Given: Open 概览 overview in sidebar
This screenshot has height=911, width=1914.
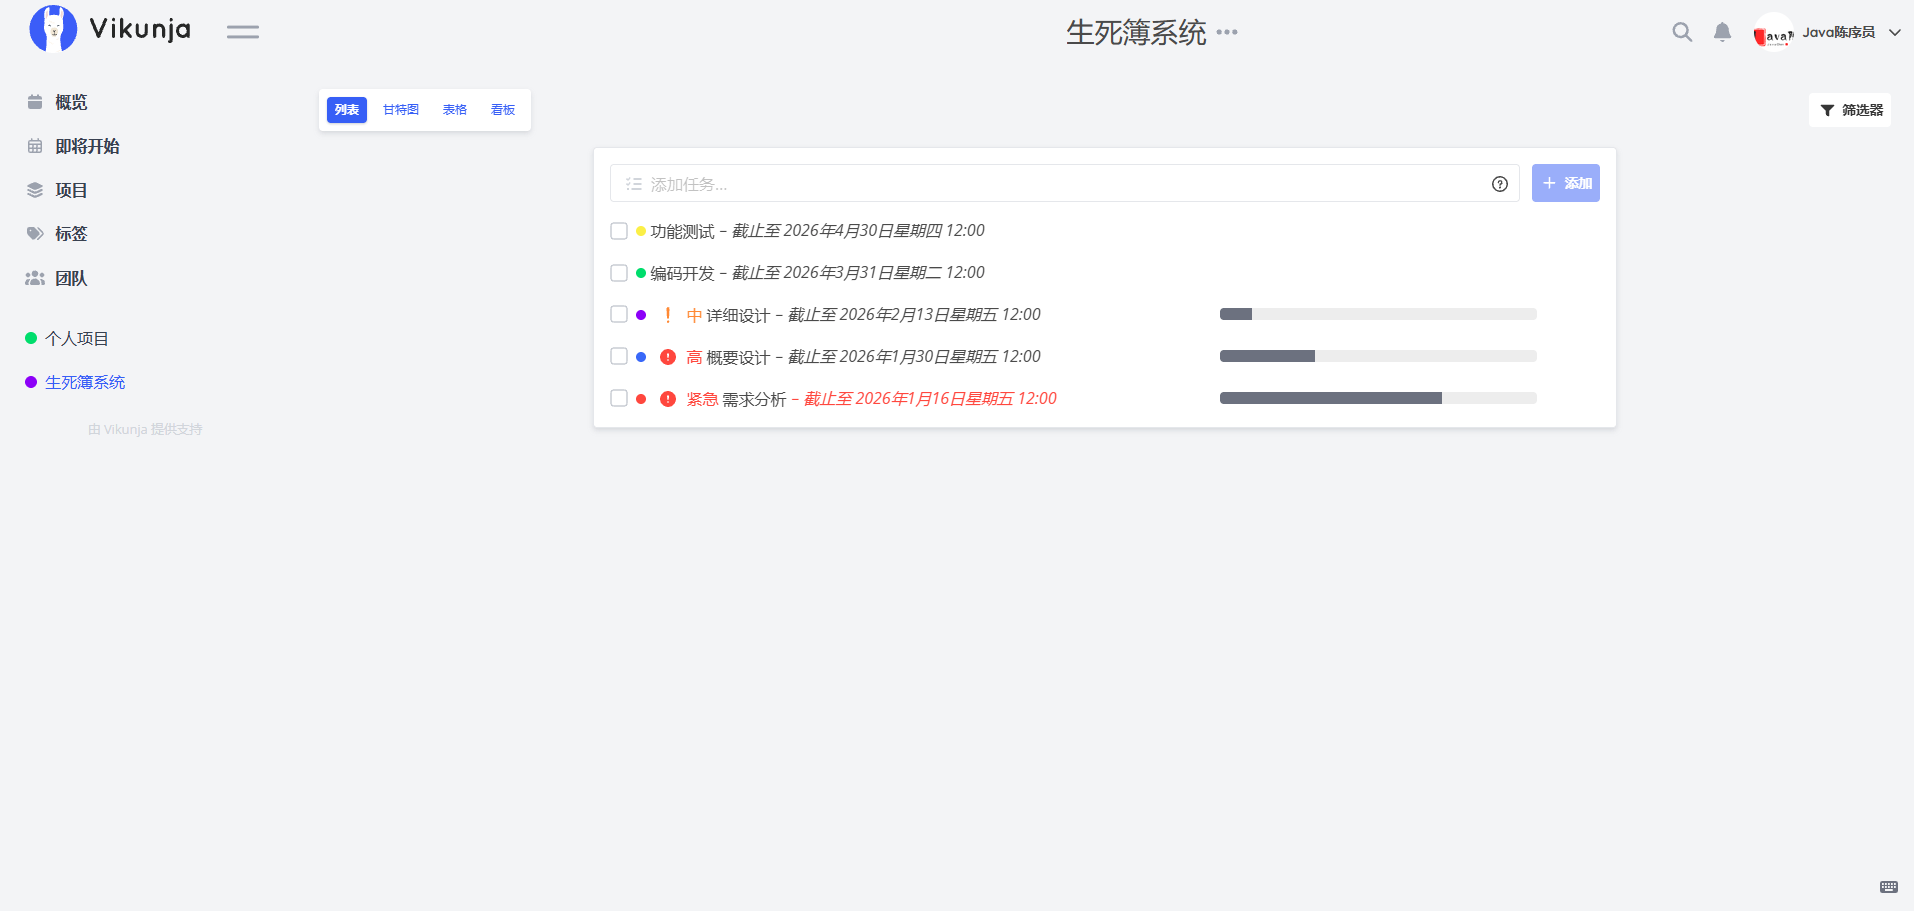Looking at the screenshot, I should point(71,102).
